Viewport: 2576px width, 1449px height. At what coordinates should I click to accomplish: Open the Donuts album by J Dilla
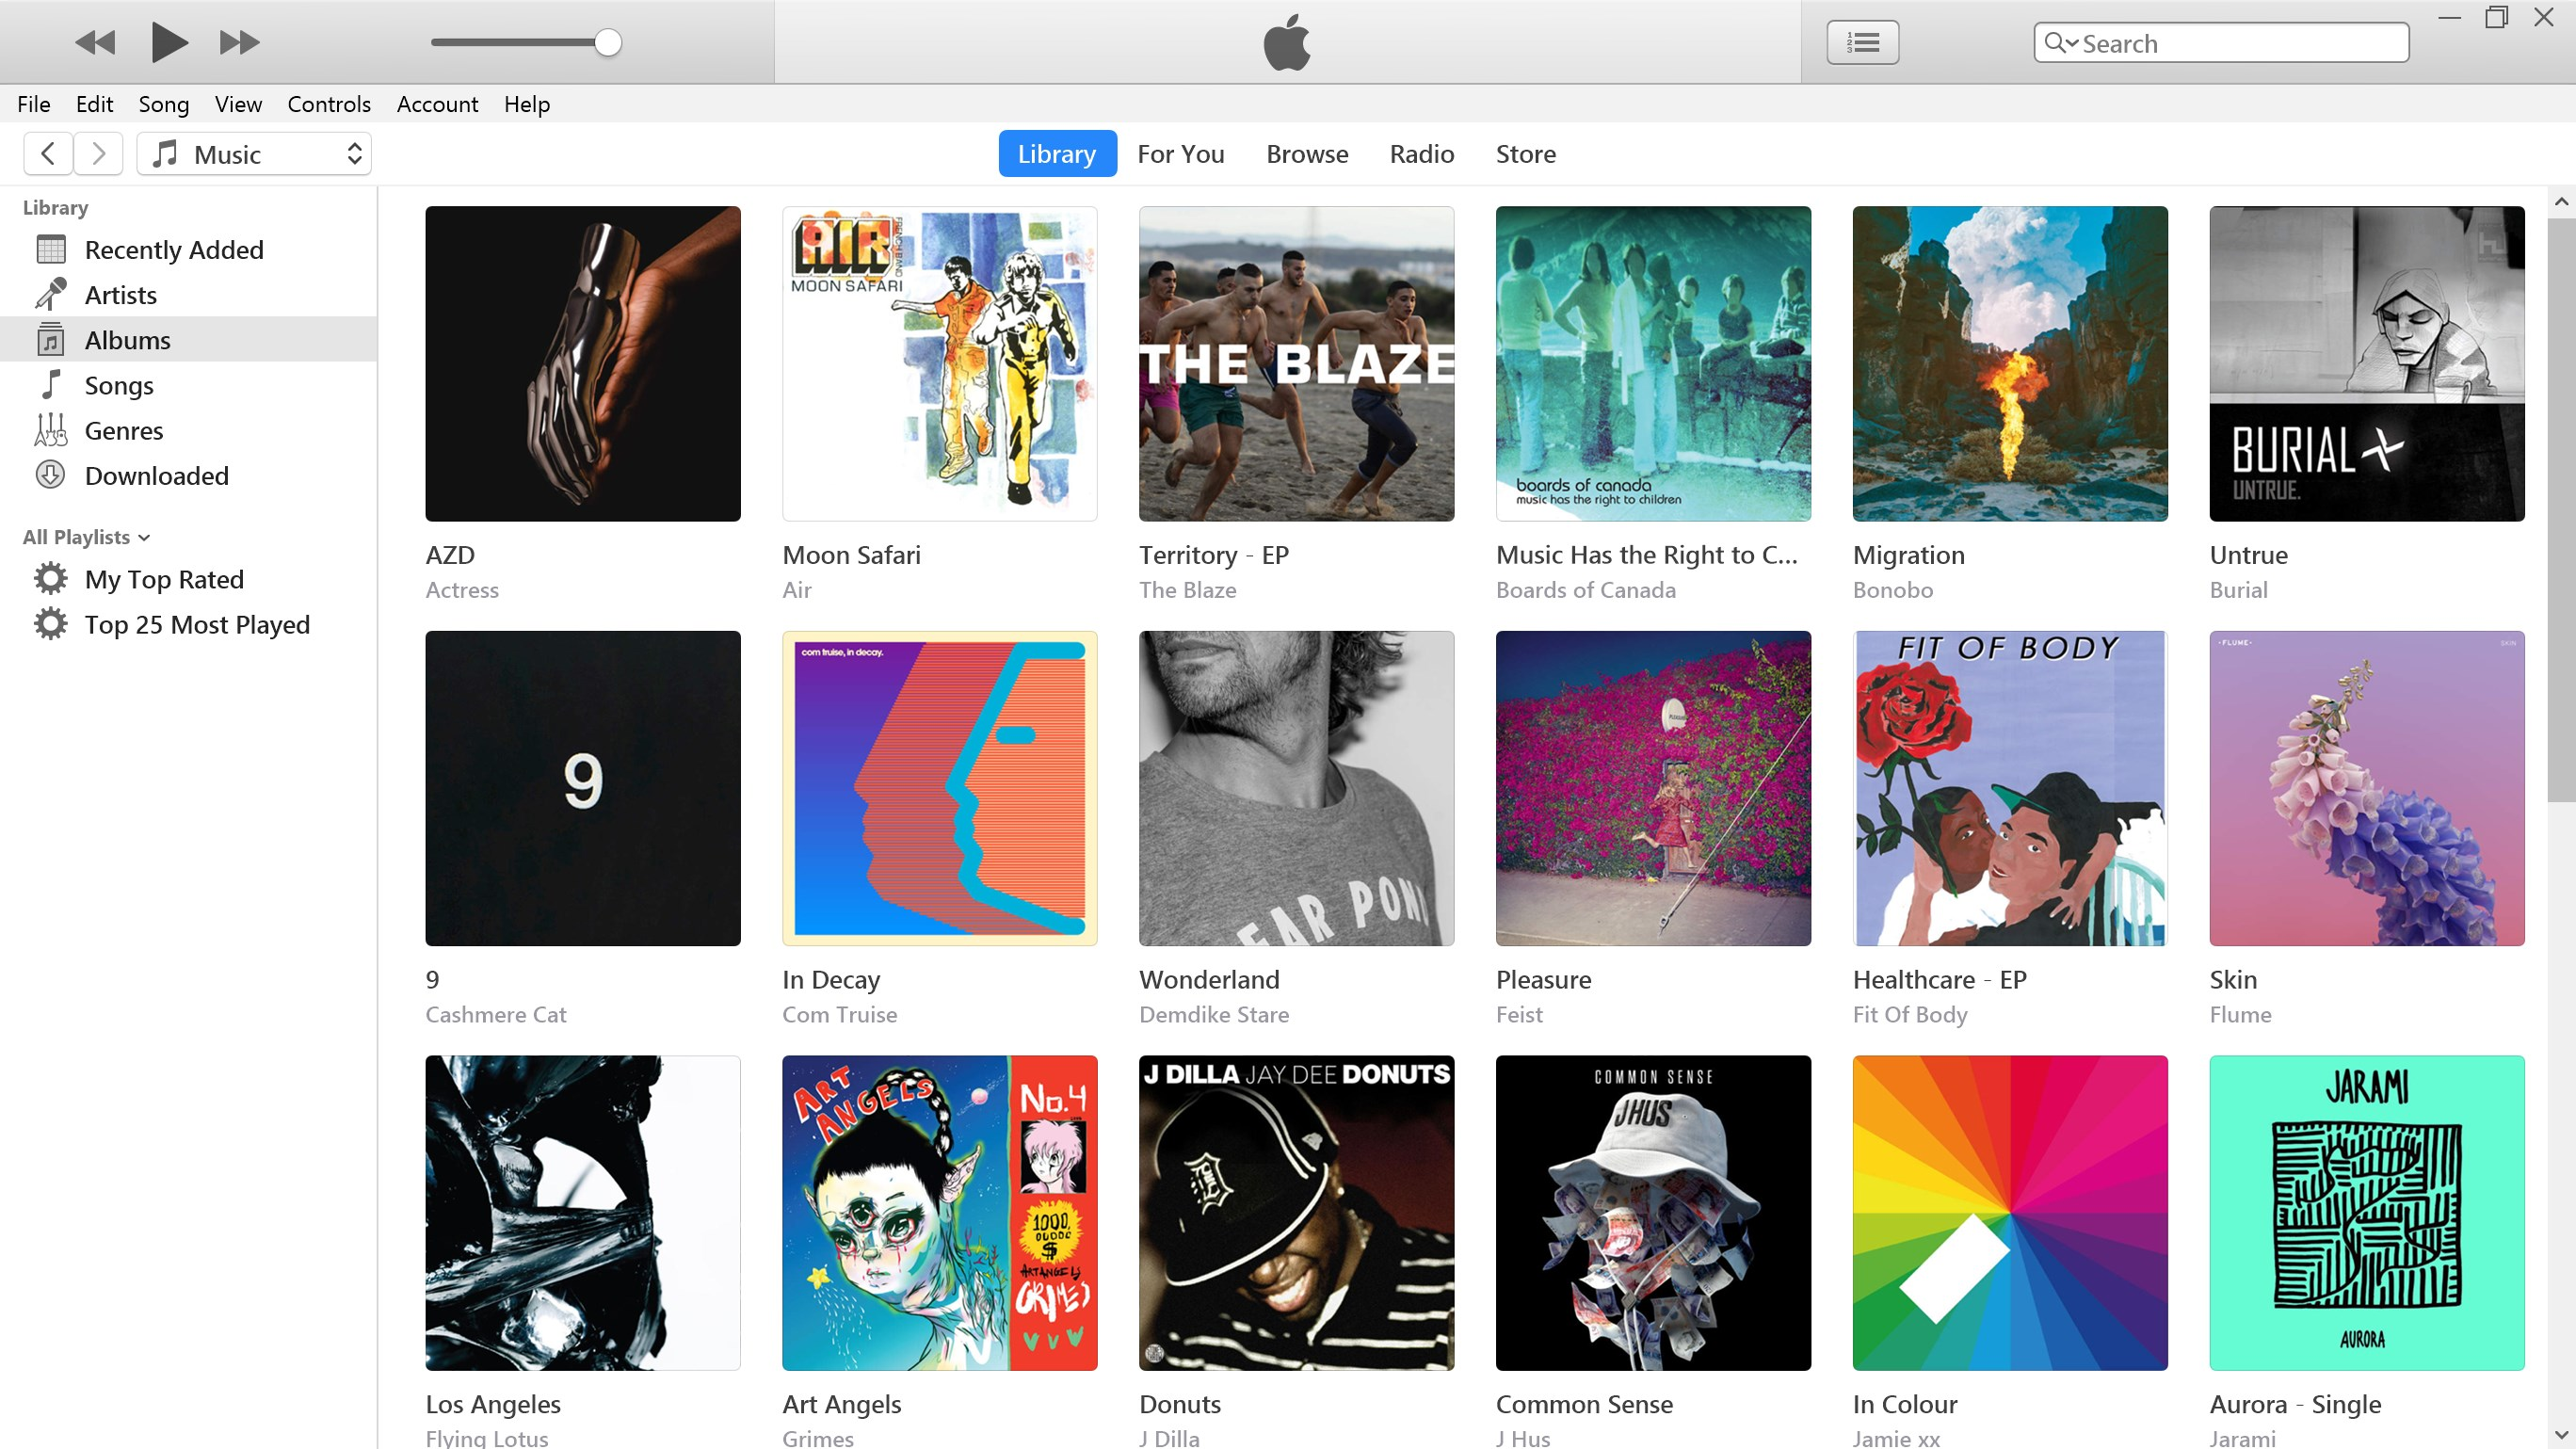tap(1296, 1212)
